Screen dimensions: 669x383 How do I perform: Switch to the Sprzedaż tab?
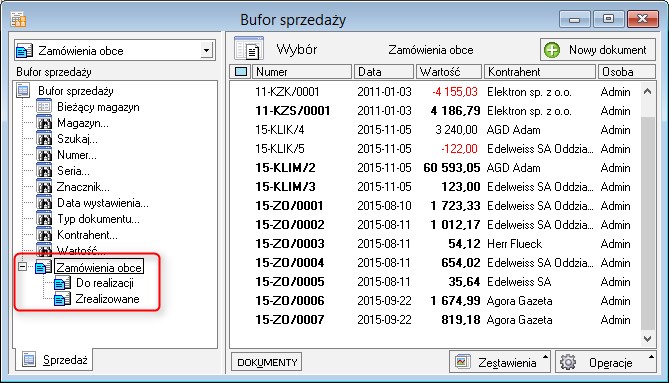54,360
